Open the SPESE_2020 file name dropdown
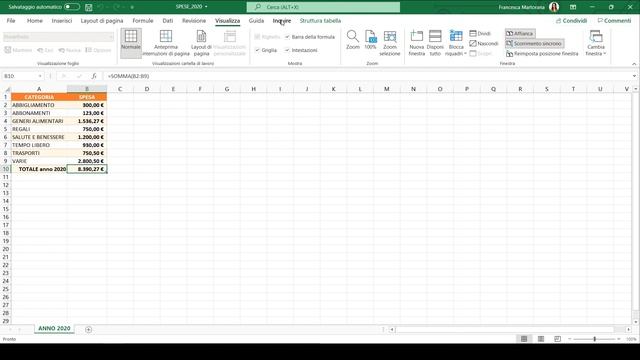 [192, 7]
